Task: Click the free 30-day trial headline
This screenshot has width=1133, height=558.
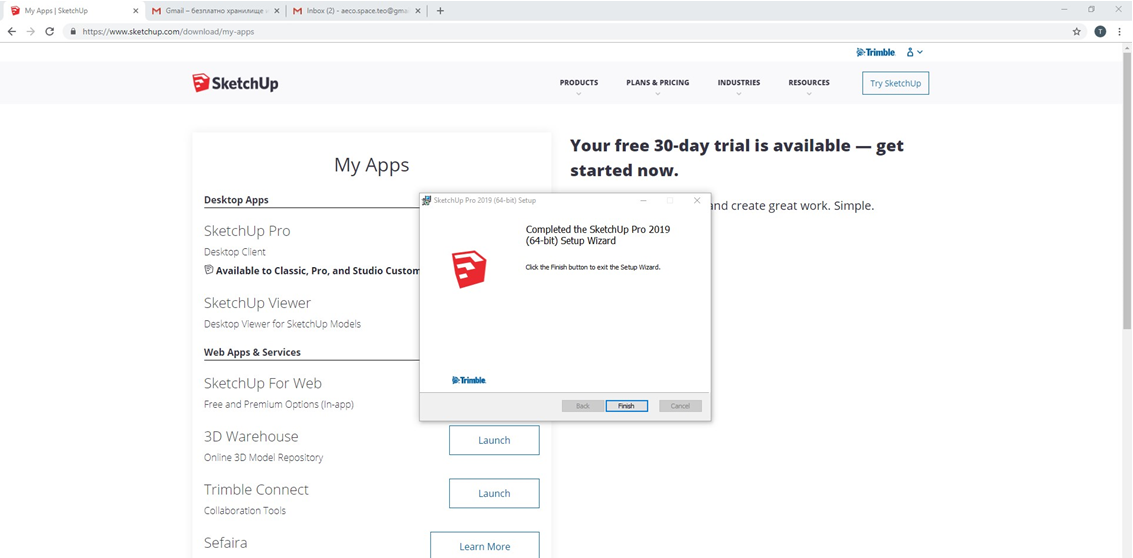Action: (x=736, y=158)
